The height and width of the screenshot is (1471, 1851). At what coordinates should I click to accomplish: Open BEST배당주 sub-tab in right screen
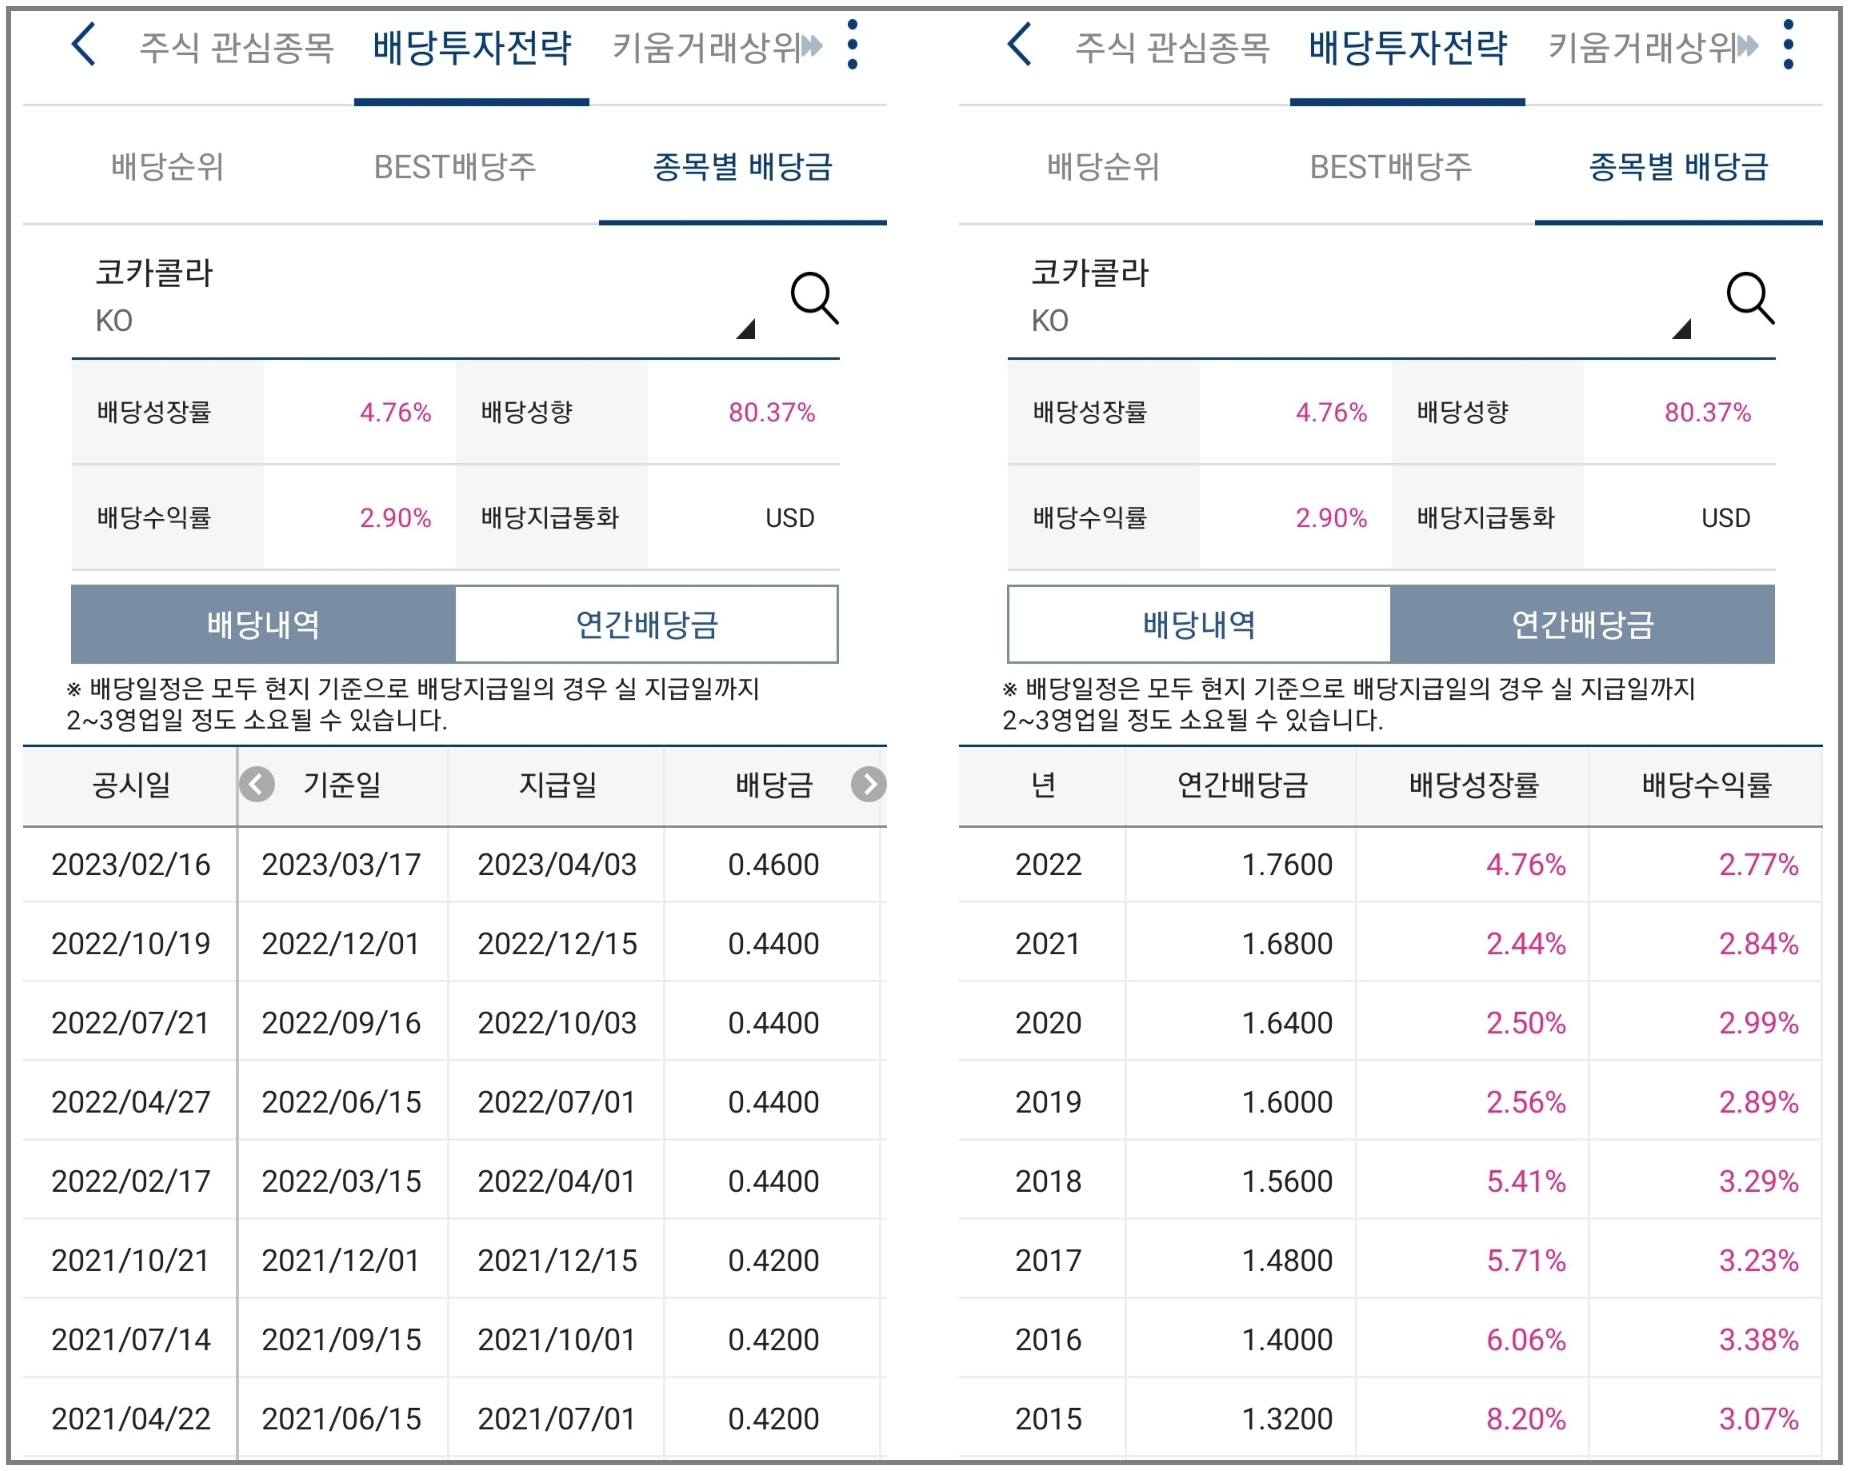(1391, 166)
